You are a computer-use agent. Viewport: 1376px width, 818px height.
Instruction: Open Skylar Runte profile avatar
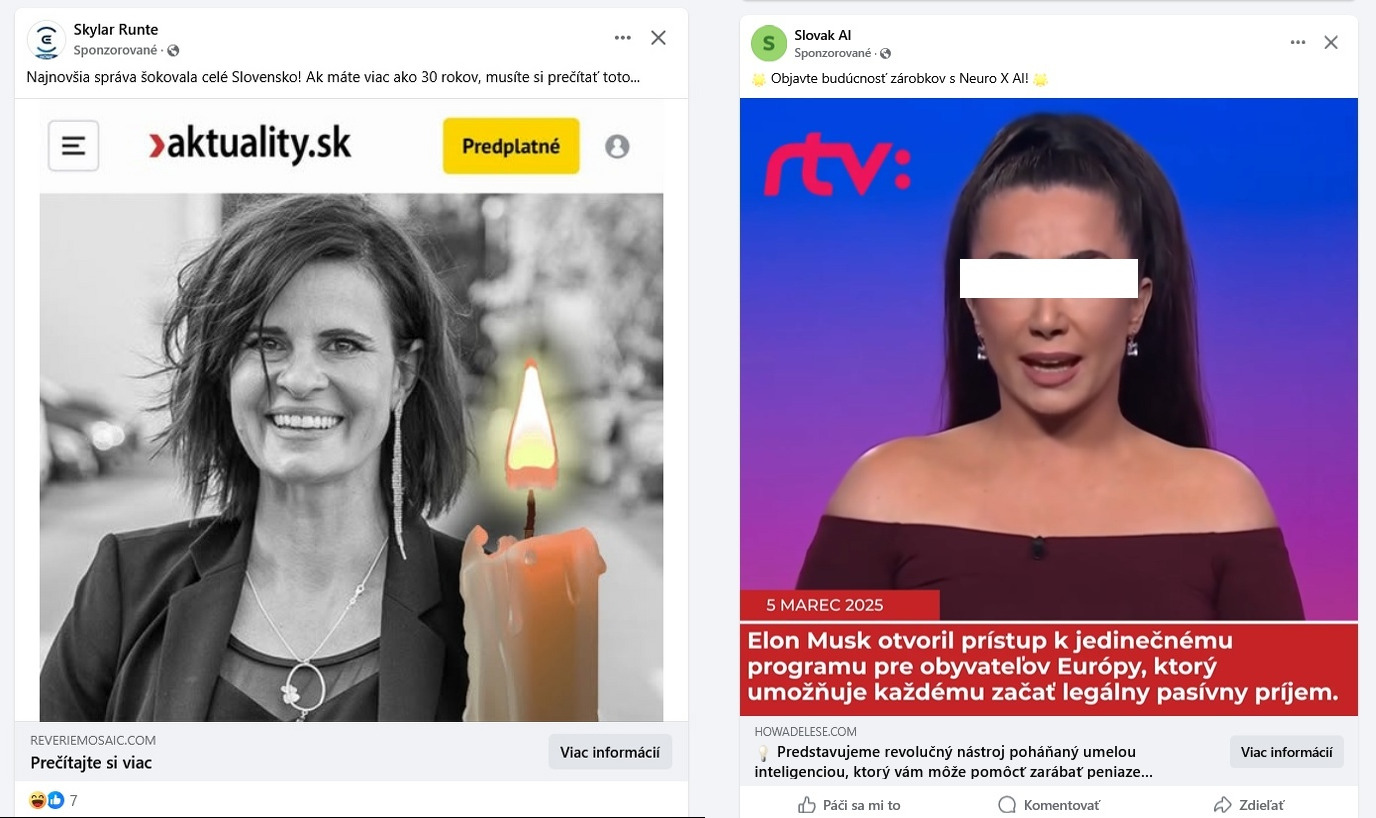[45, 39]
